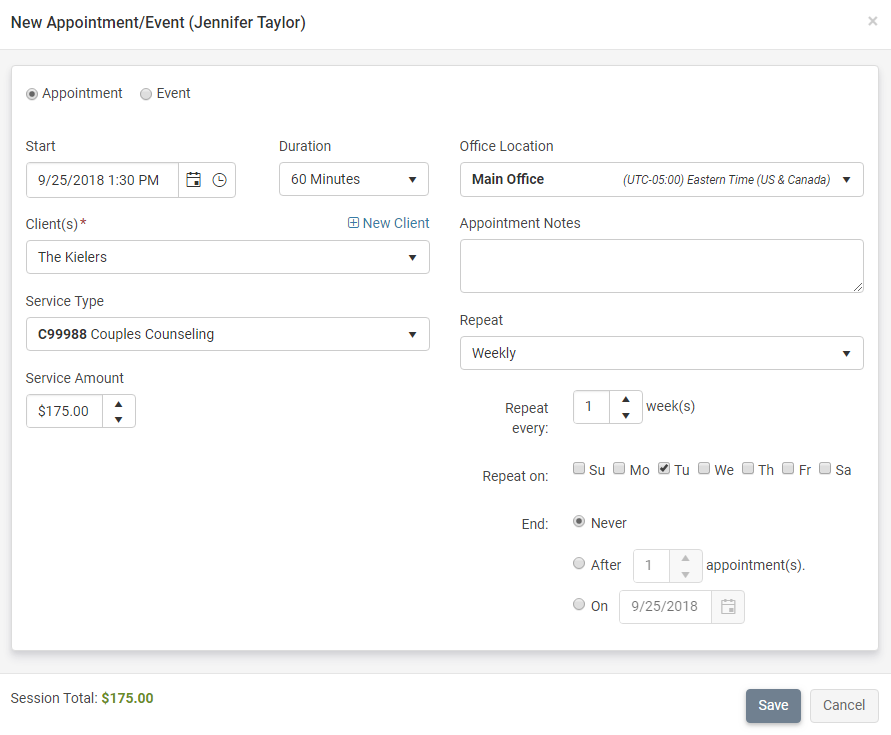The width and height of the screenshot is (891, 735).
Task: Uncheck the Tu weekday checkbox
Action: (664, 468)
